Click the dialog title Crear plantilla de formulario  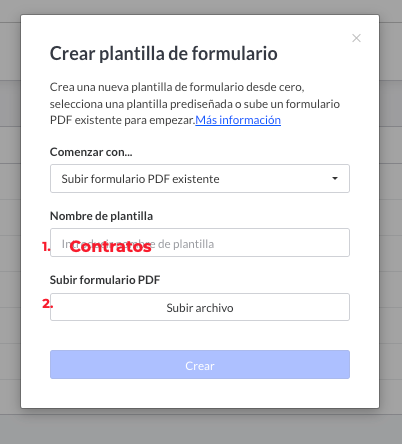(x=163, y=53)
